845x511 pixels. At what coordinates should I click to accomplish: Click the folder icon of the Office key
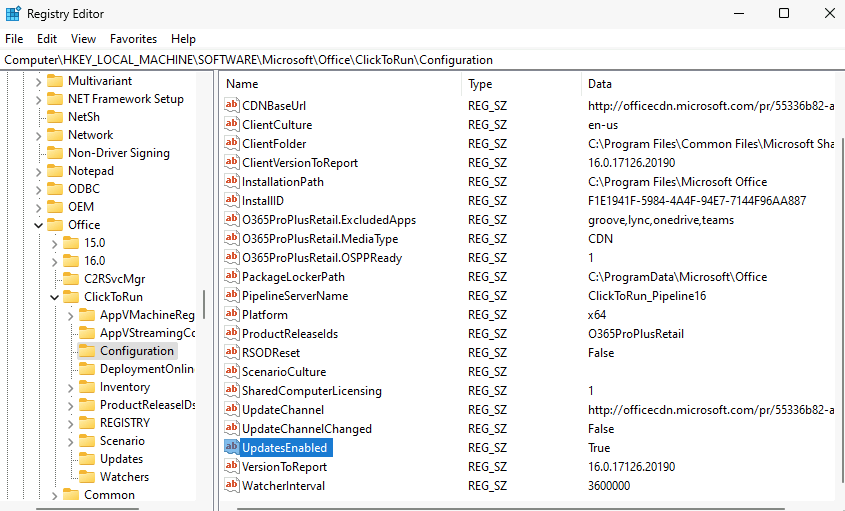pyautogui.click(x=55, y=224)
